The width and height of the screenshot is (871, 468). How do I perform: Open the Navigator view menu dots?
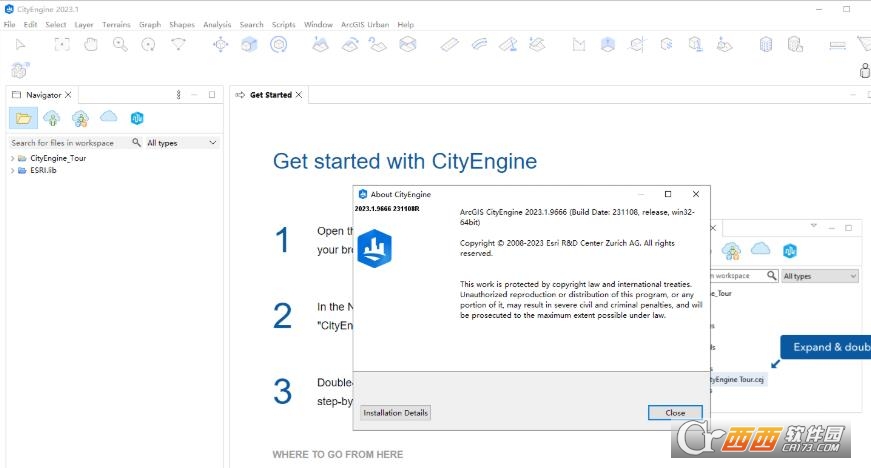tap(178, 95)
